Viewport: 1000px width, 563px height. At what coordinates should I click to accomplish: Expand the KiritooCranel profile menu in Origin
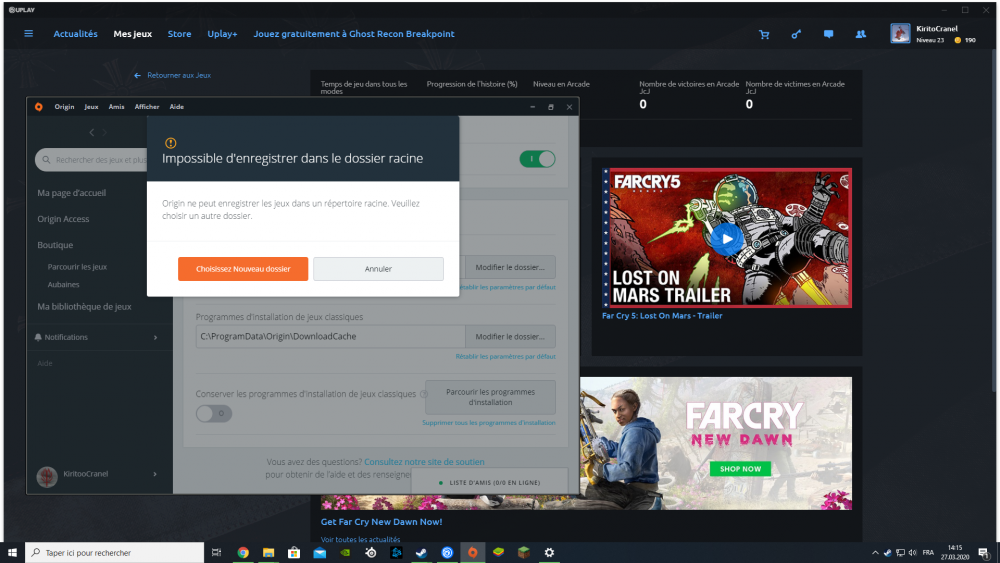[155, 474]
